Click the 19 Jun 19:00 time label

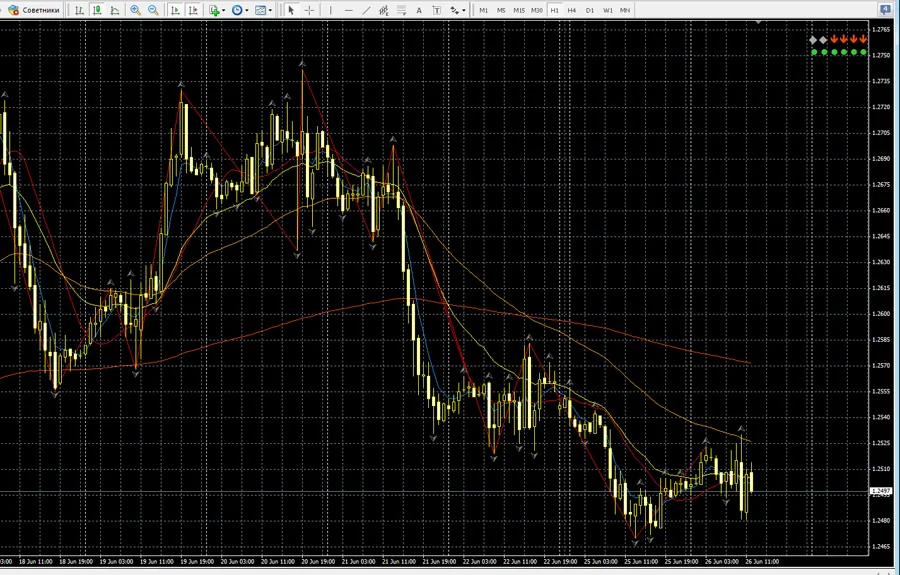(197, 561)
